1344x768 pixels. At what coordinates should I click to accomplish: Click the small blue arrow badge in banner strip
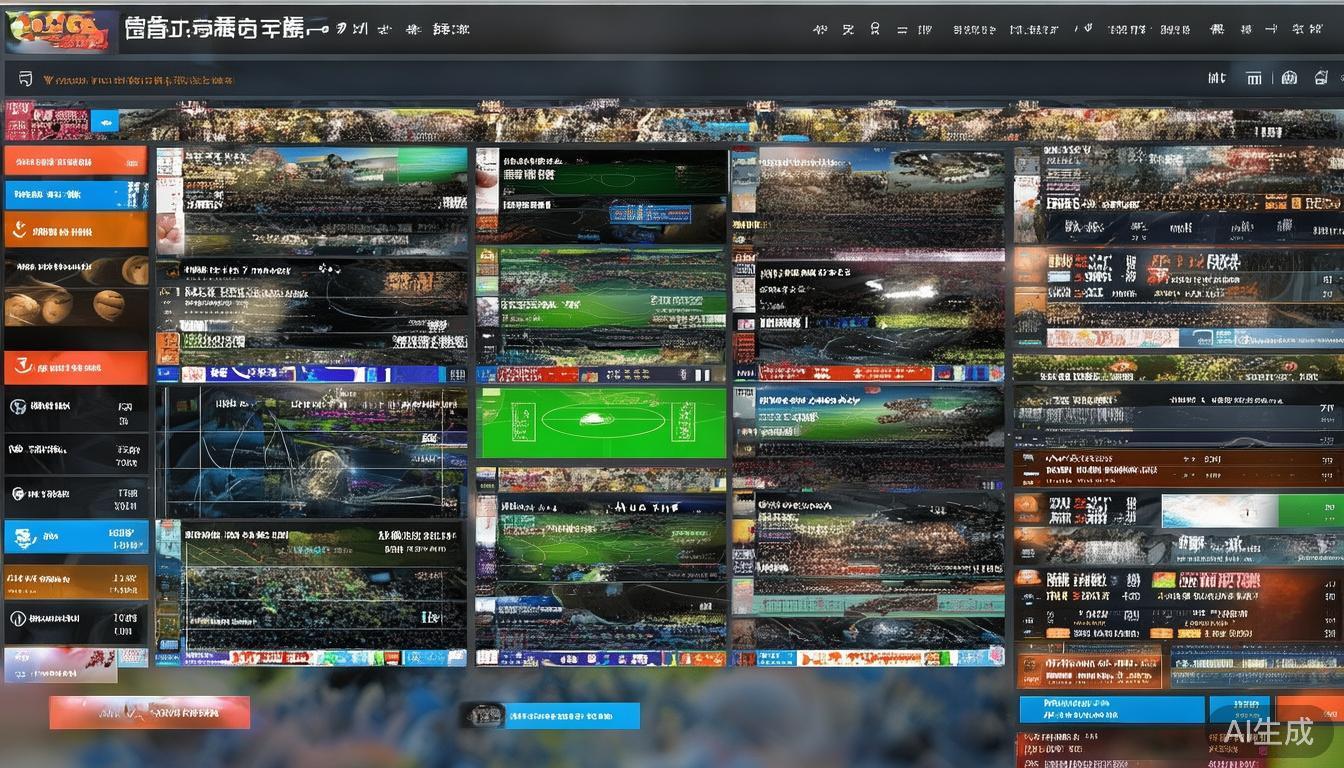pyautogui.click(x=104, y=122)
